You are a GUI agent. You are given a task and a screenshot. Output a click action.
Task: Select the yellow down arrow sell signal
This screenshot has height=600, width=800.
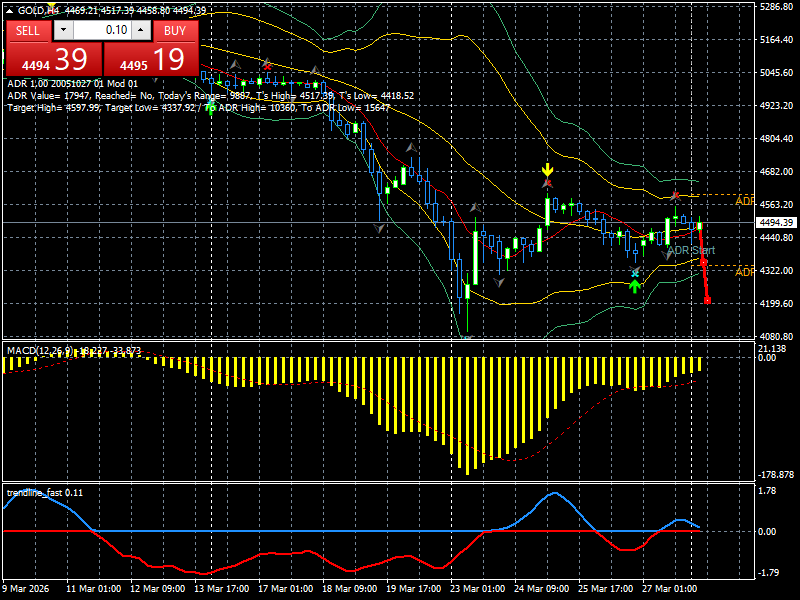click(547, 169)
